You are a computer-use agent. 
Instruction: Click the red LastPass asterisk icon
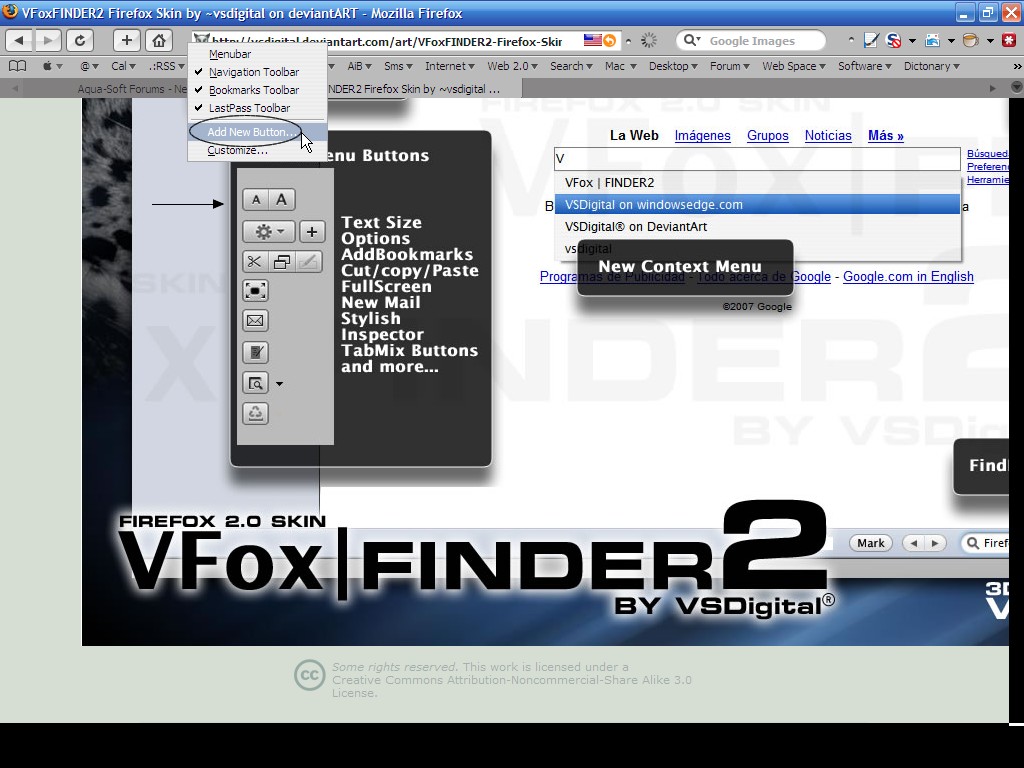point(1009,40)
